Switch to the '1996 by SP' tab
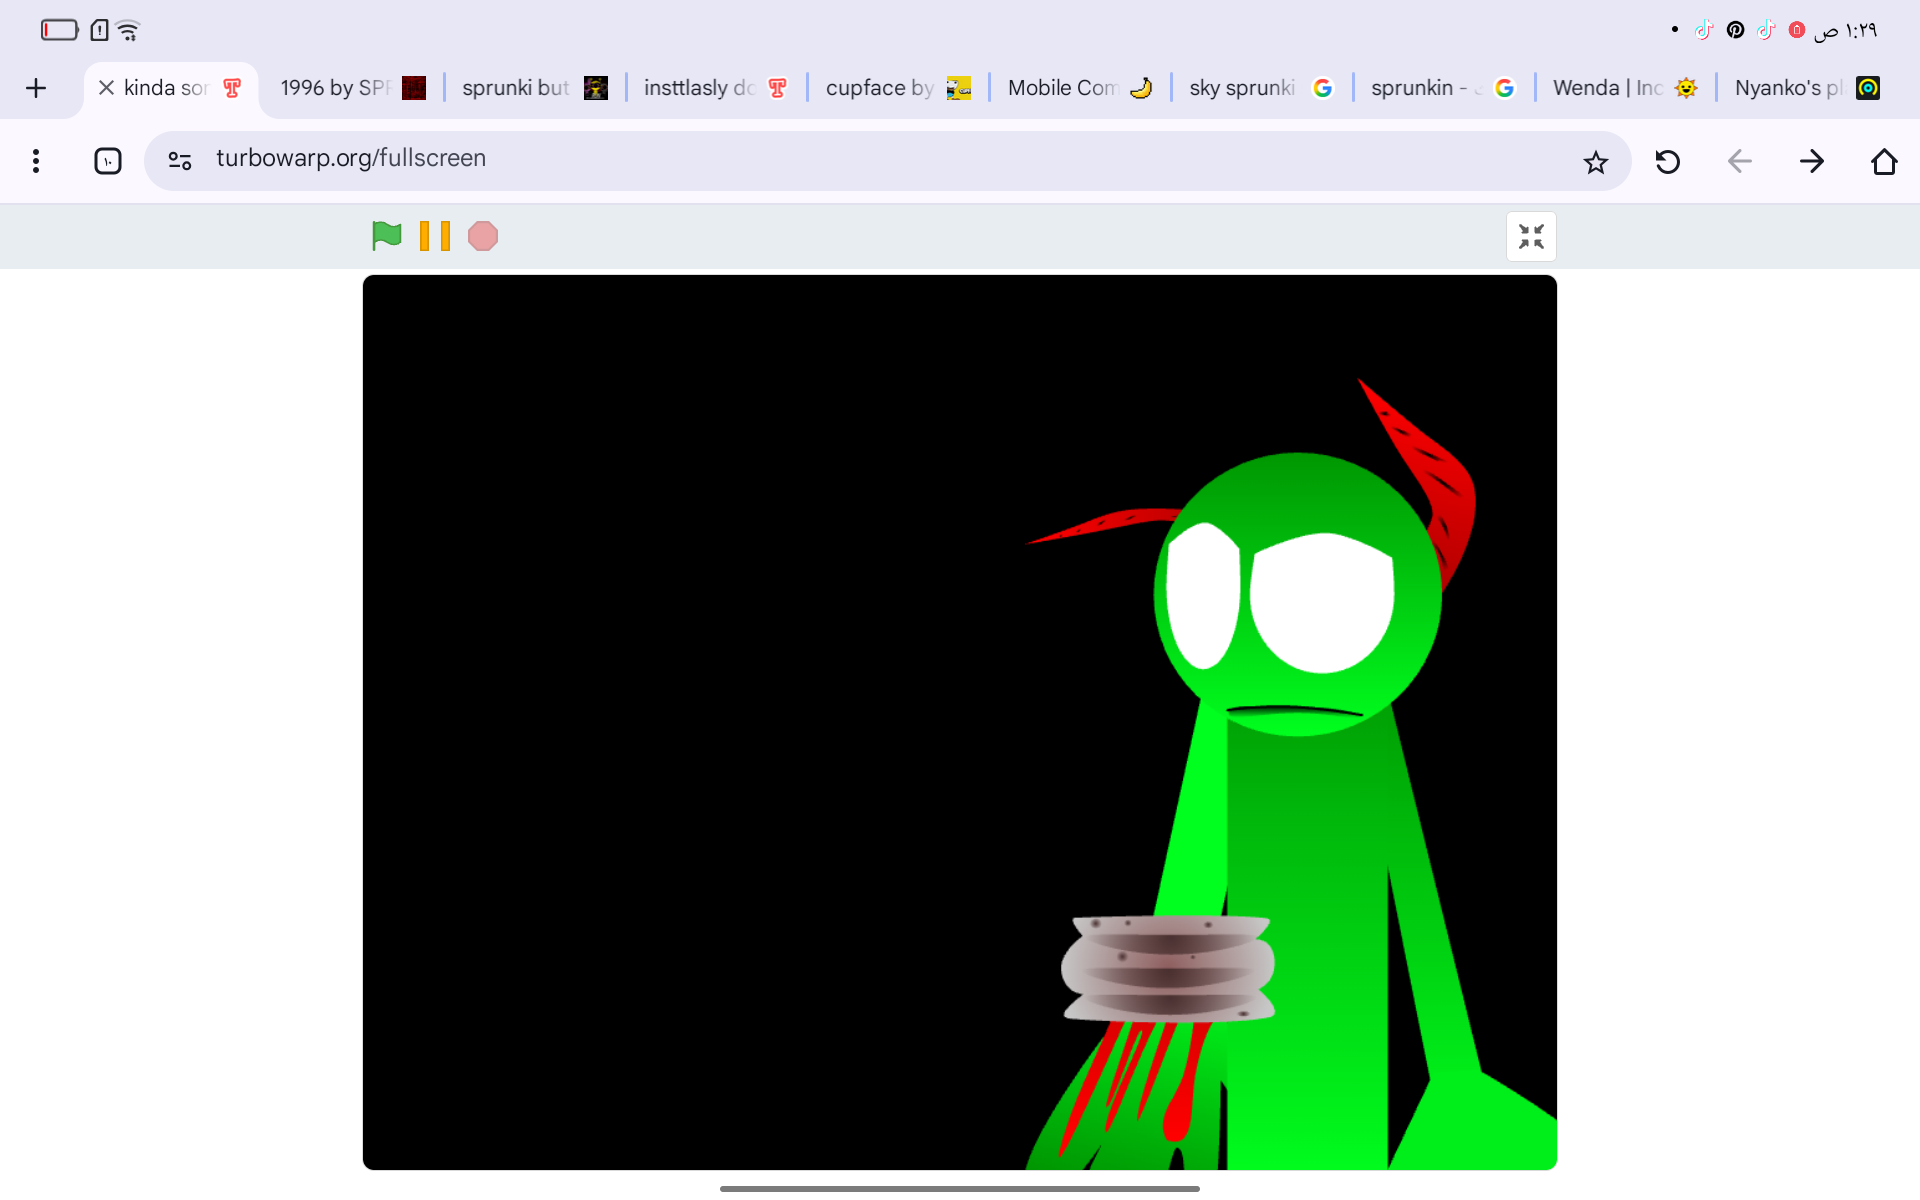1920x1200 pixels. pos(351,88)
